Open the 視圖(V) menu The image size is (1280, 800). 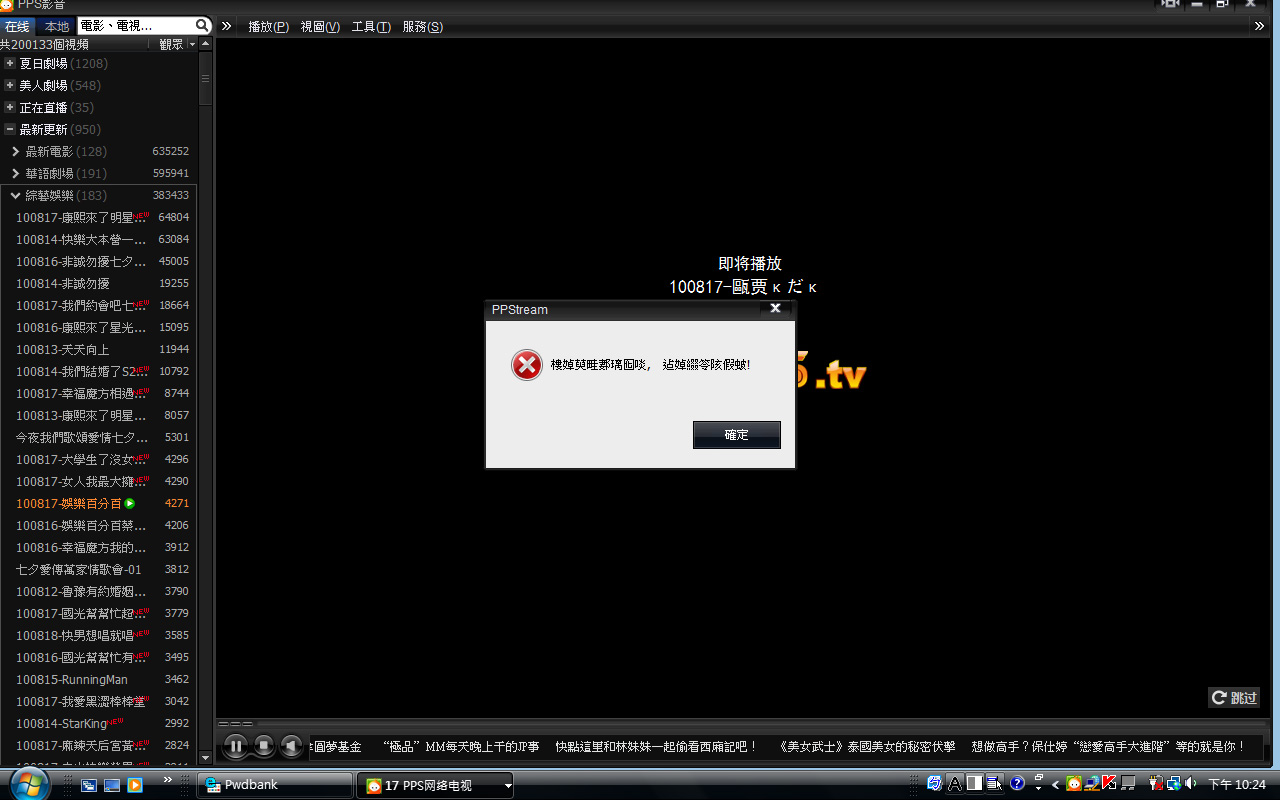pos(320,26)
